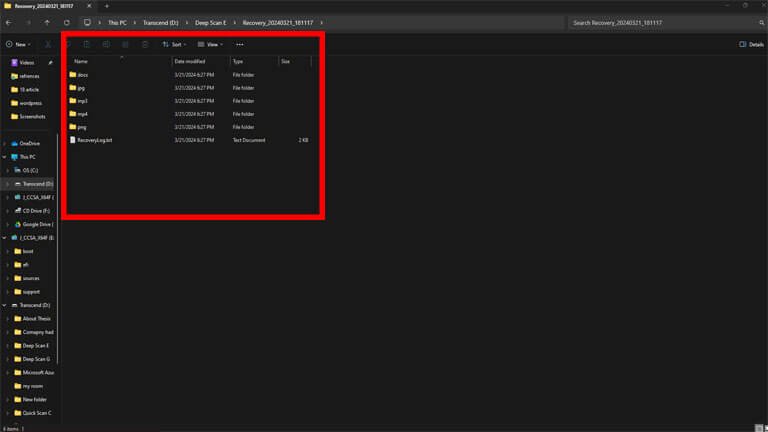Click Deep Scan E in the breadcrumb

pos(211,23)
